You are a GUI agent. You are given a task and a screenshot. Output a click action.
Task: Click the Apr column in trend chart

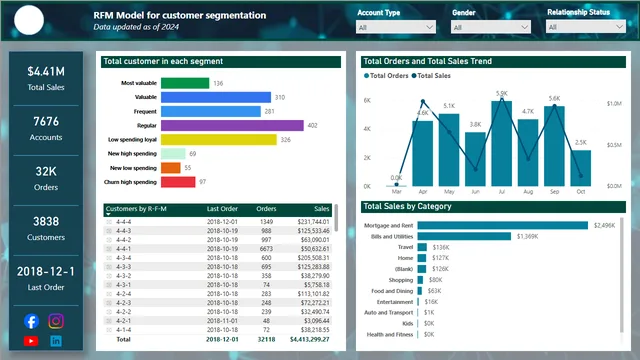pyautogui.click(x=422, y=153)
